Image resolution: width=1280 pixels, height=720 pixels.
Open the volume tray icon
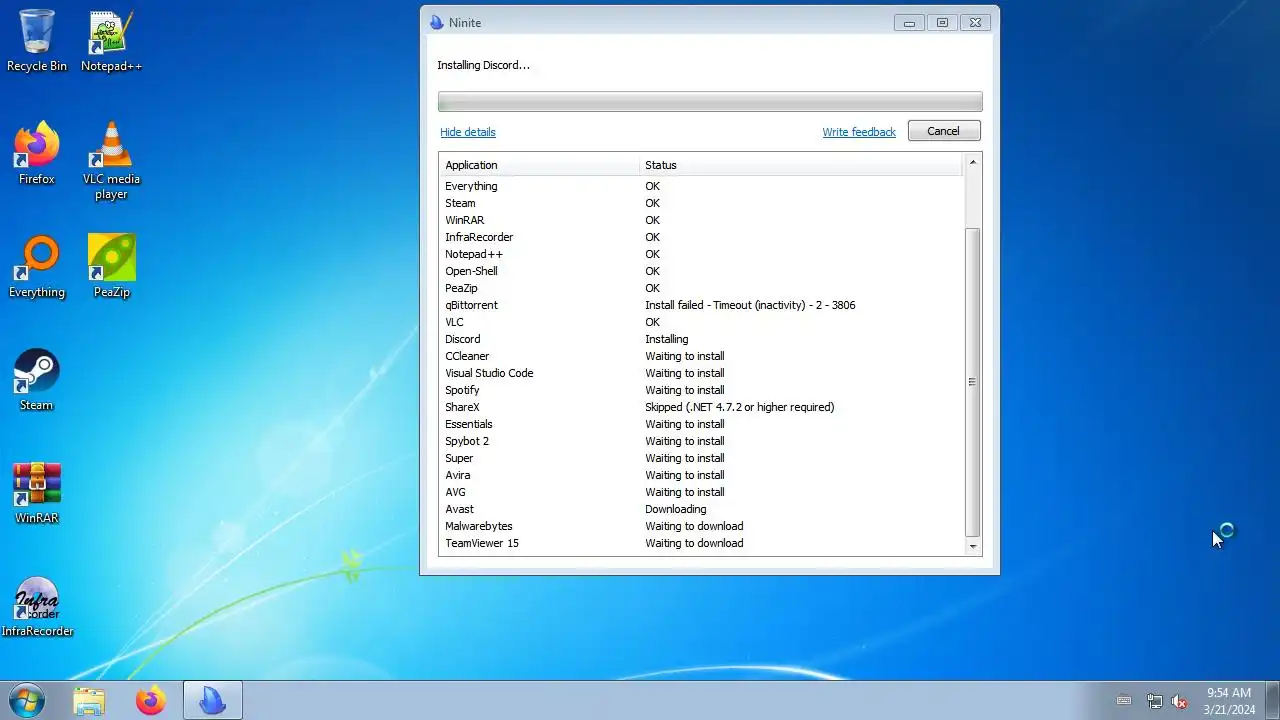click(x=1179, y=701)
